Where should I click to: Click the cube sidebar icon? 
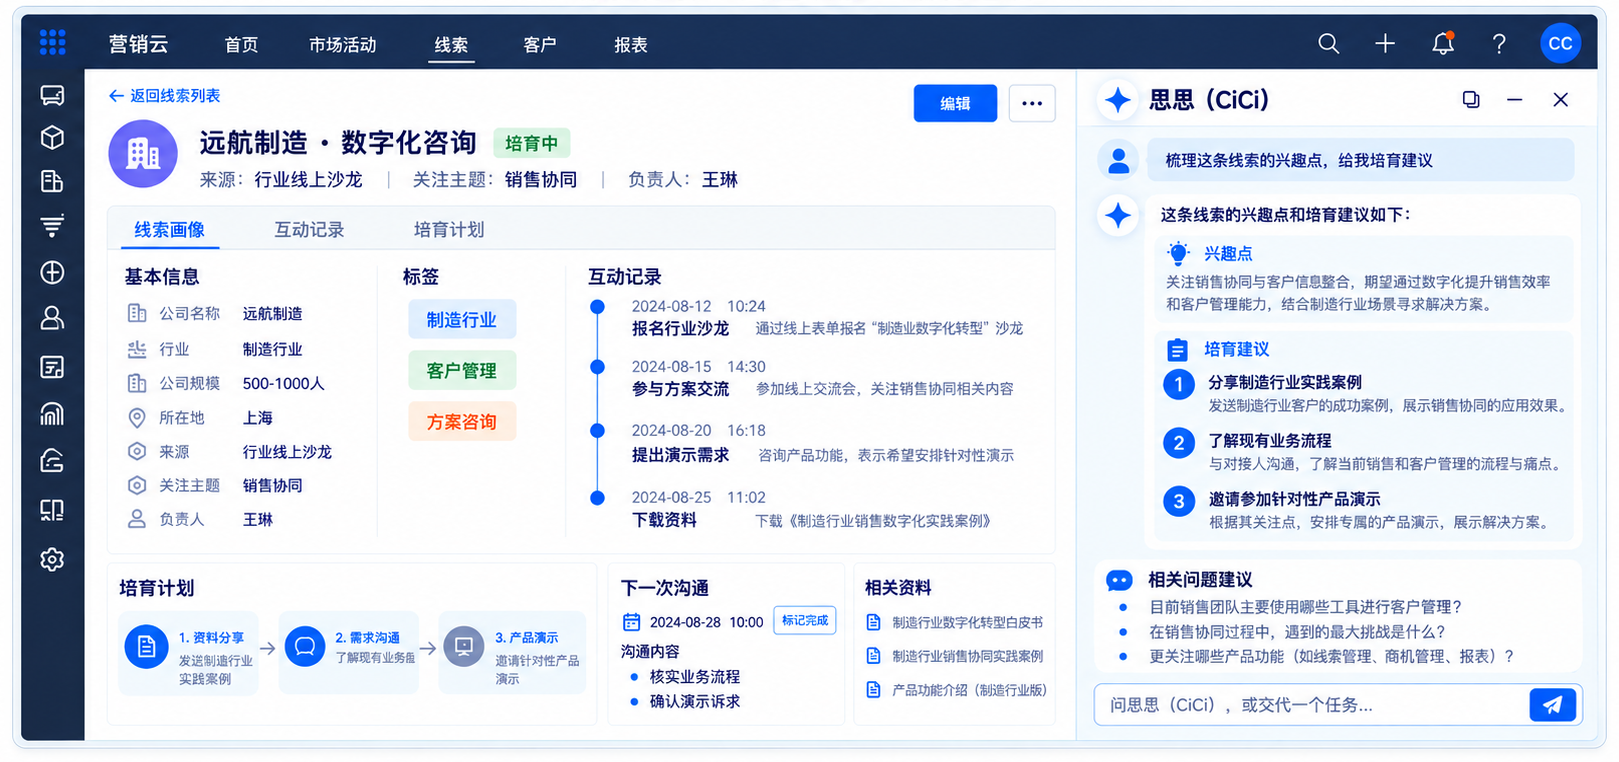pyautogui.click(x=52, y=138)
